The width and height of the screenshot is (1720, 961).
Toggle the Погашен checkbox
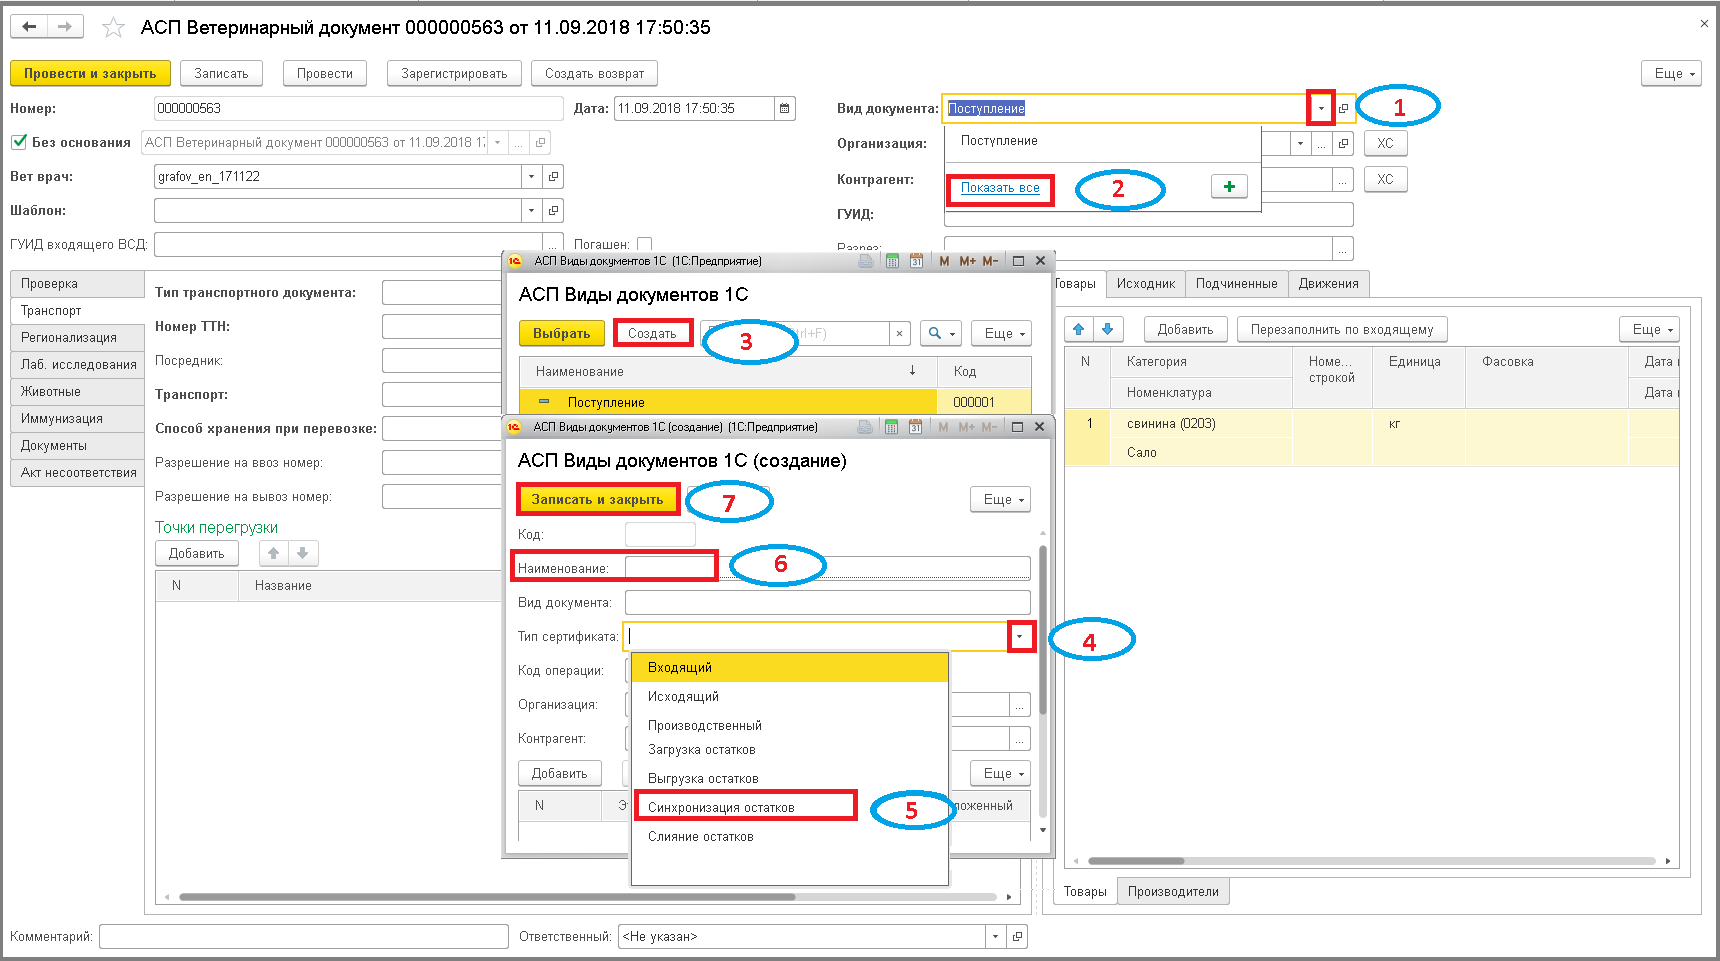644,244
